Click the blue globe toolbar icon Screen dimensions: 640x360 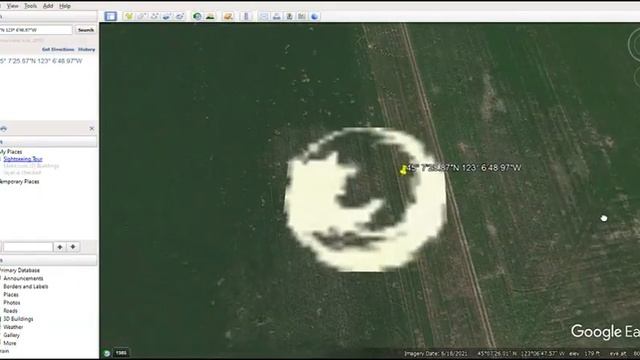tap(315, 16)
